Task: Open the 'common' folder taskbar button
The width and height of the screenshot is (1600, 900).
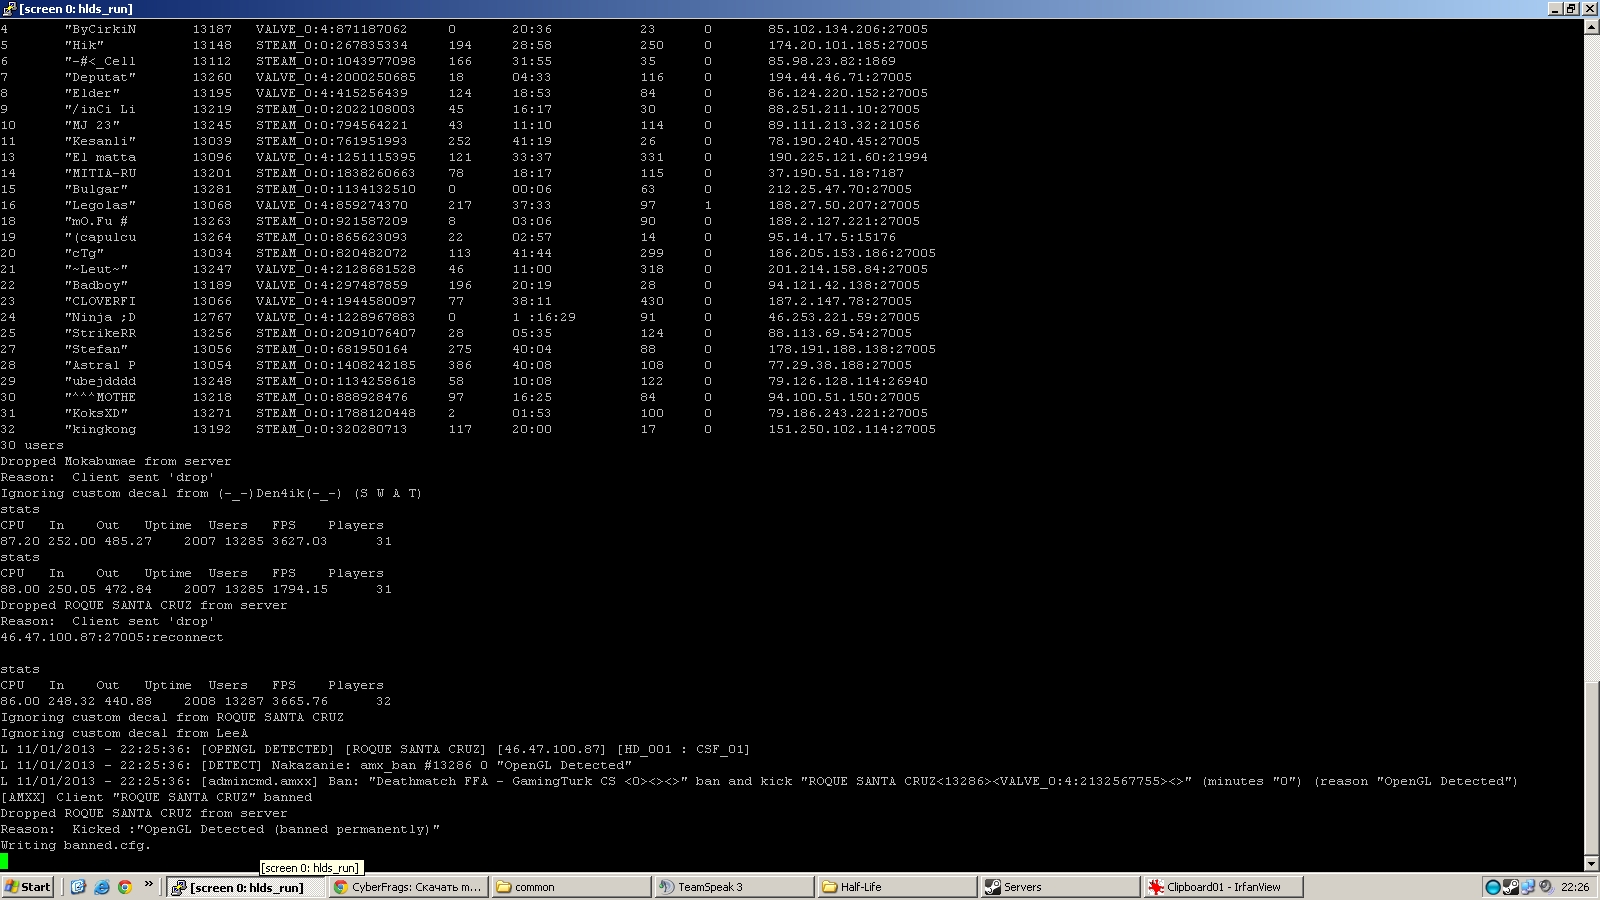Action: (x=570, y=887)
